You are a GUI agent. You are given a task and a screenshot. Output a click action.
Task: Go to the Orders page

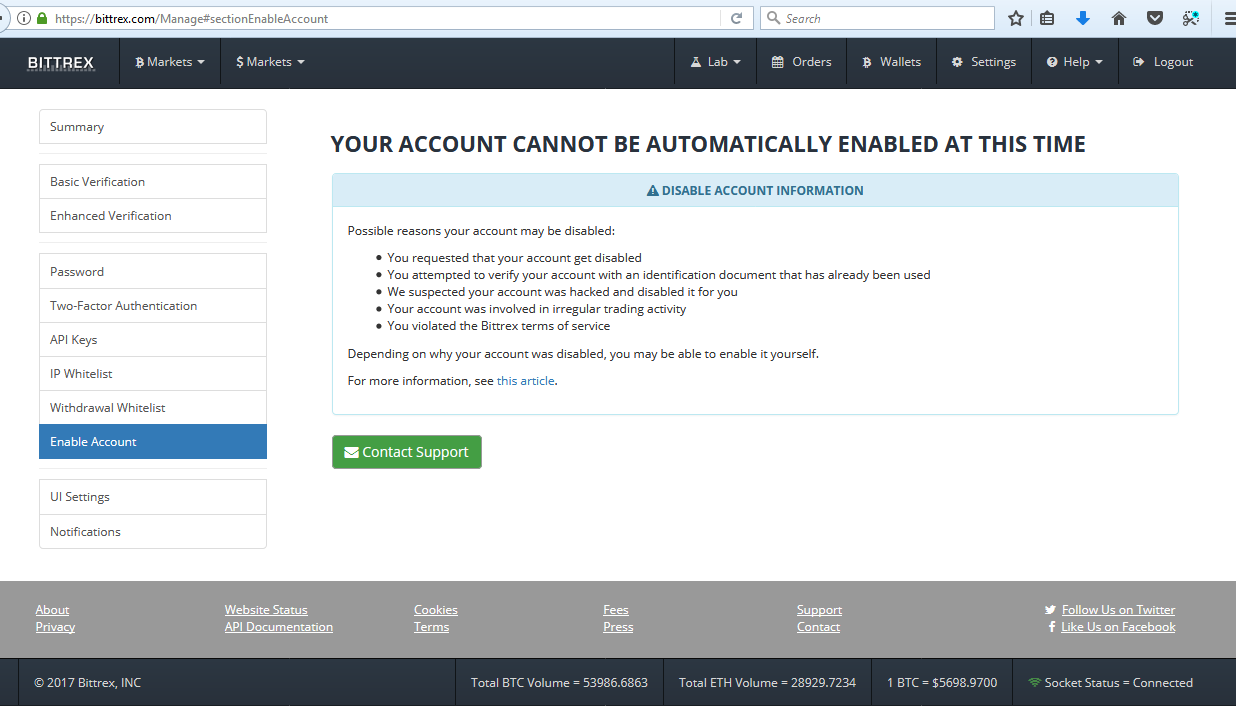click(x=801, y=62)
